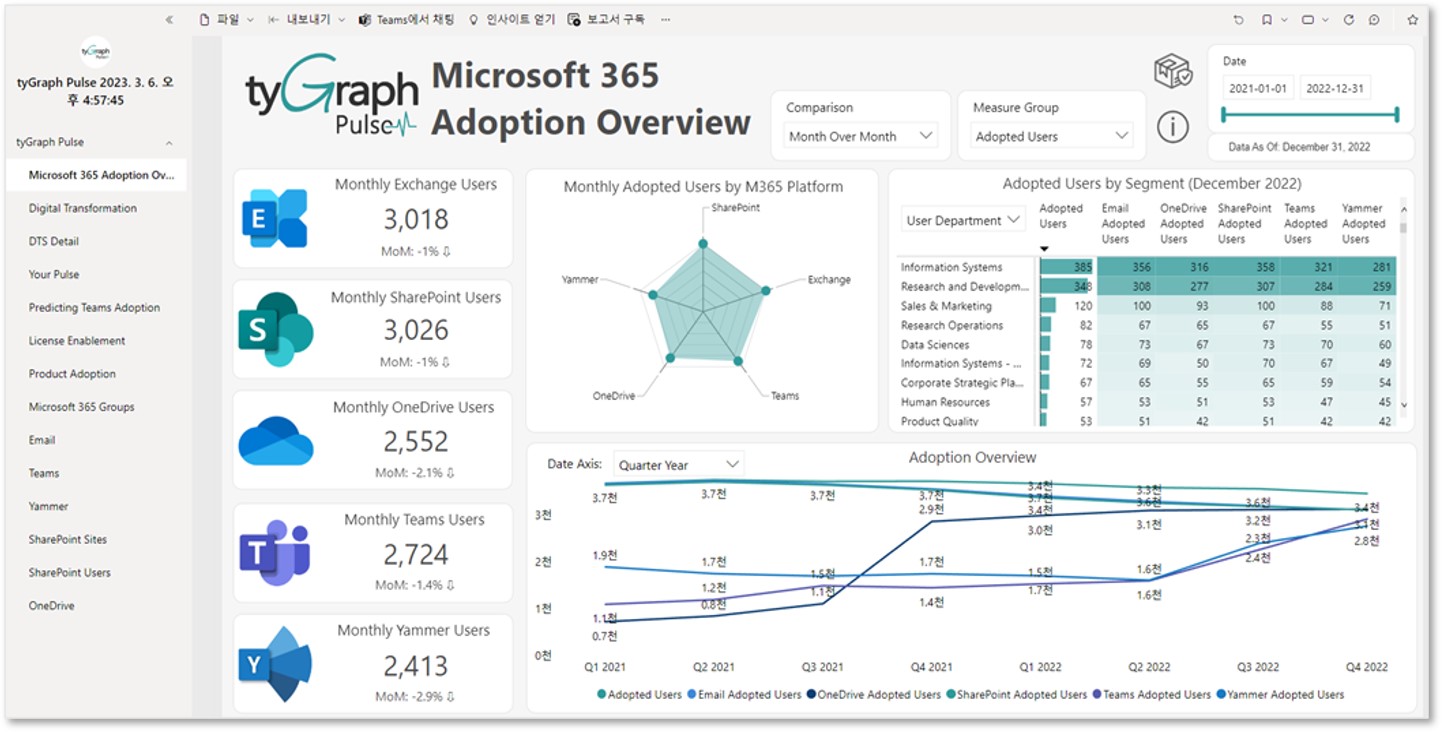The width and height of the screenshot is (1442, 732).
Task: Open the Comparison Month Over Month dropdown
Action: click(860, 136)
